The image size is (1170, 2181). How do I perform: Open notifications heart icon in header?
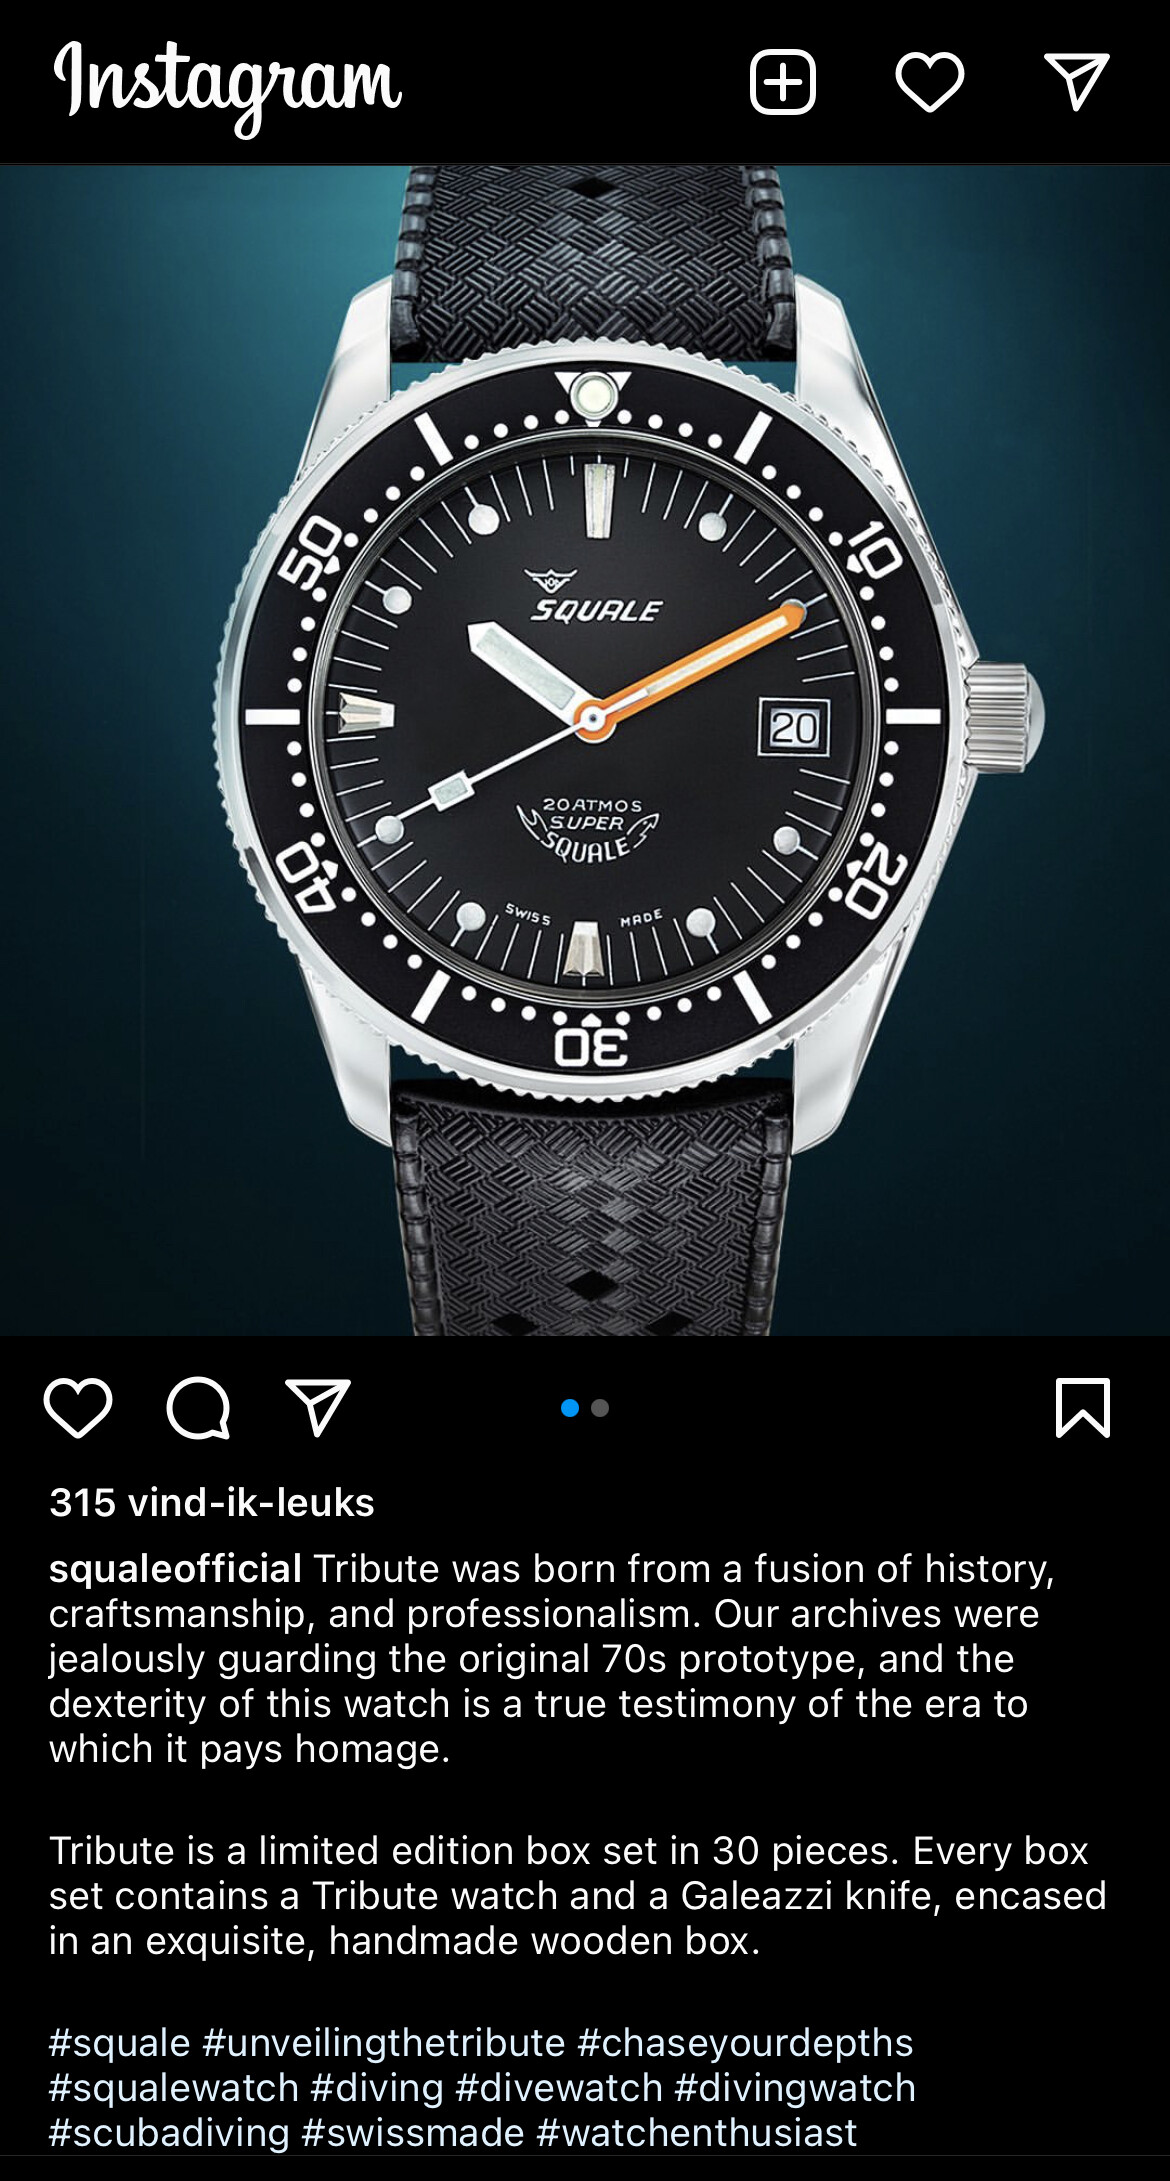930,81
